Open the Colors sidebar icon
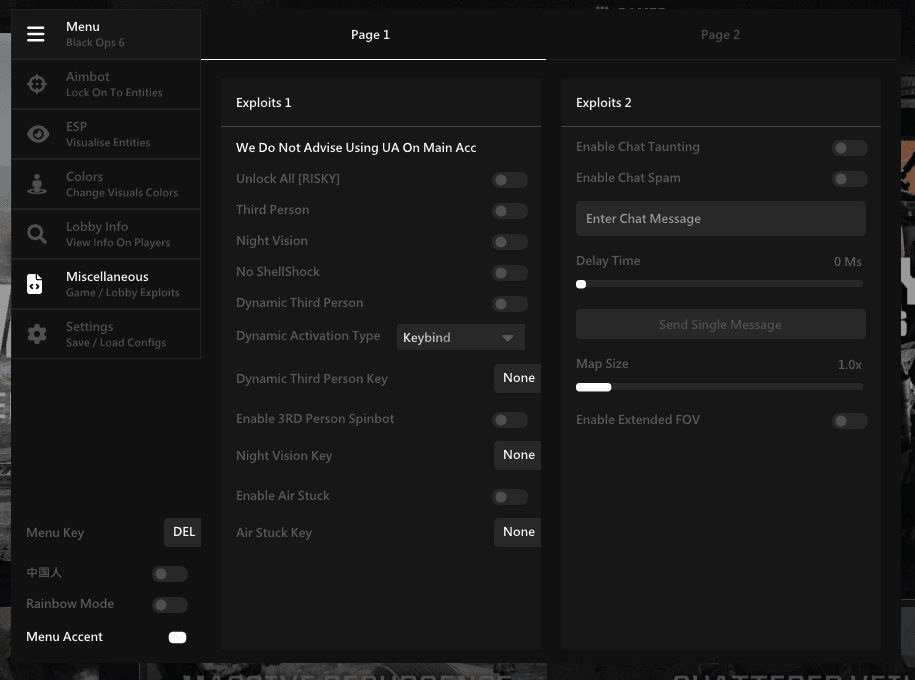This screenshot has width=915, height=680. point(37,184)
